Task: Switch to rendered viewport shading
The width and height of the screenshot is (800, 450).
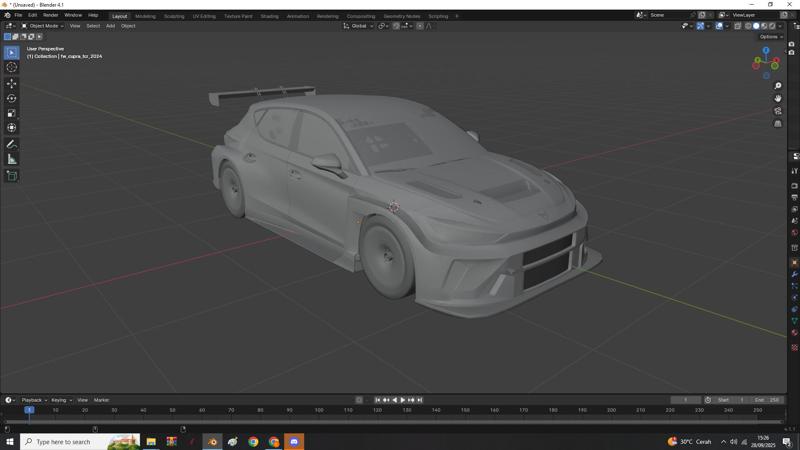Action: point(772,26)
